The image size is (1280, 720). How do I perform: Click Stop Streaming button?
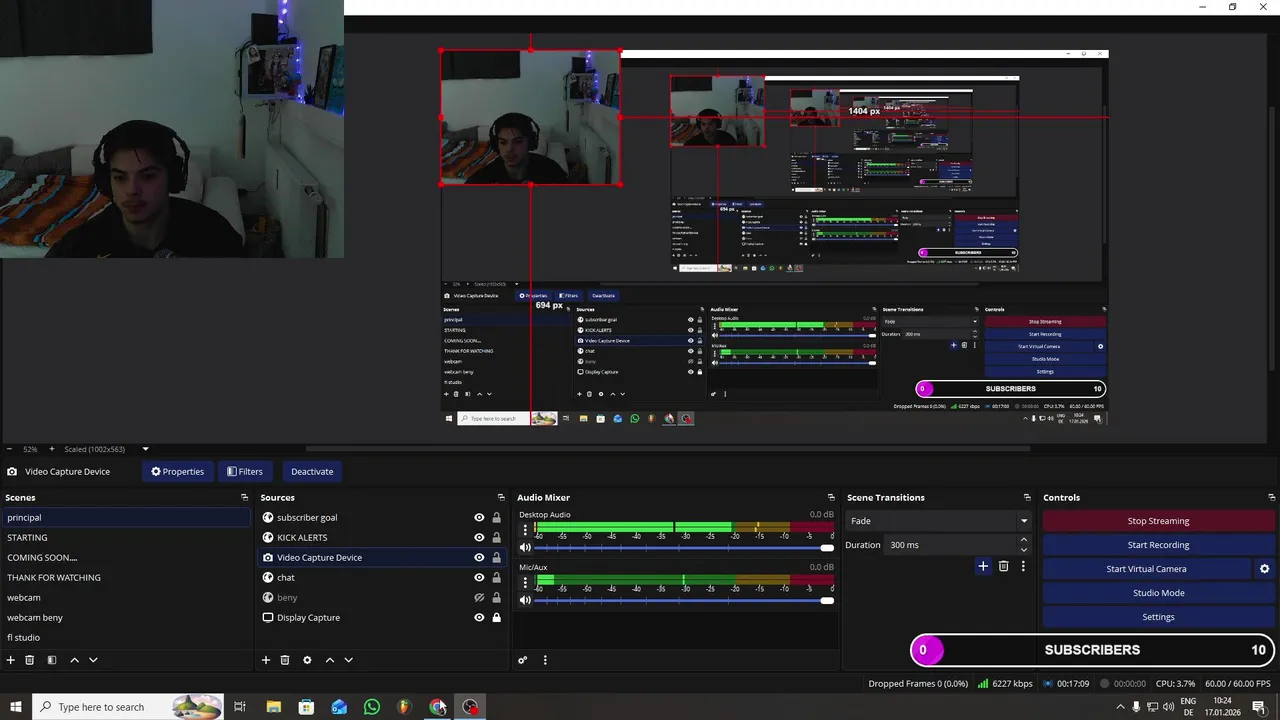click(x=1158, y=521)
